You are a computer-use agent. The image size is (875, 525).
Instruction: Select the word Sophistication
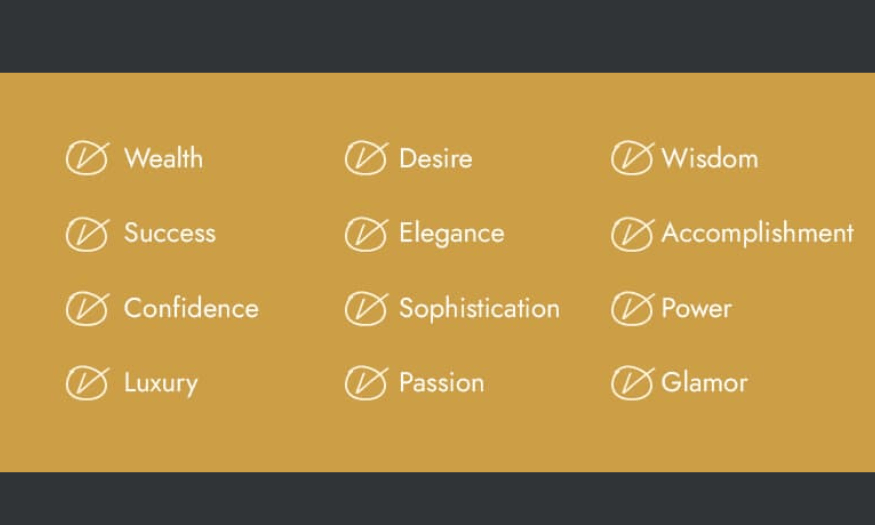pyautogui.click(x=479, y=310)
